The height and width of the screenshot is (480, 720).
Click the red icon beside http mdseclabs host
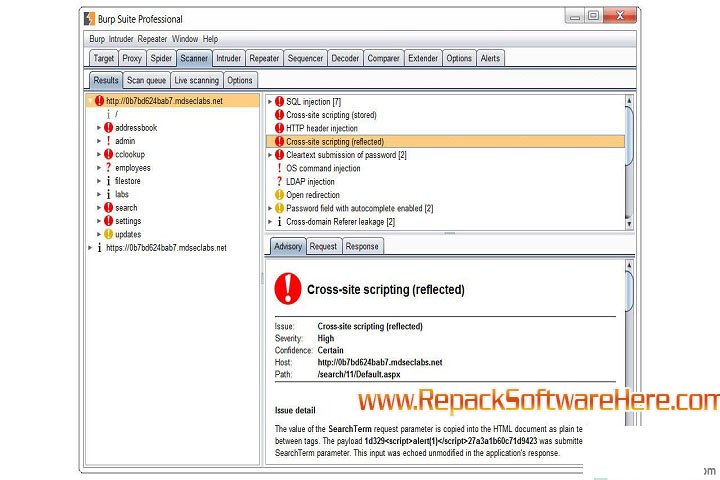coord(99,101)
